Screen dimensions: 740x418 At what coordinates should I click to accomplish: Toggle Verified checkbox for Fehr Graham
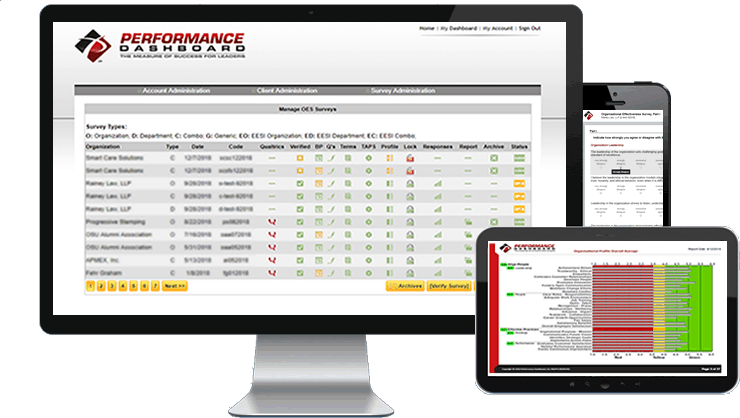(300, 273)
